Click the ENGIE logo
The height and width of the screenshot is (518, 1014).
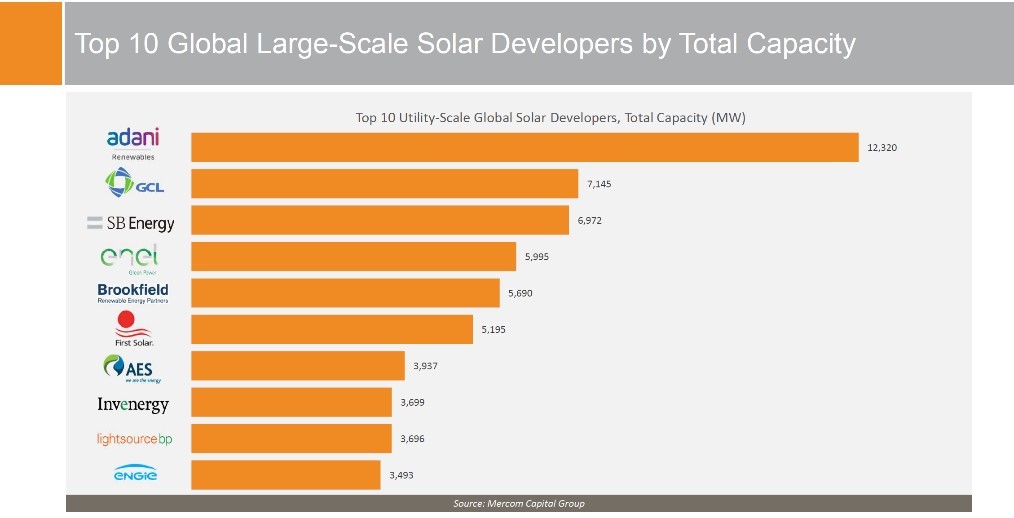[x=135, y=473]
